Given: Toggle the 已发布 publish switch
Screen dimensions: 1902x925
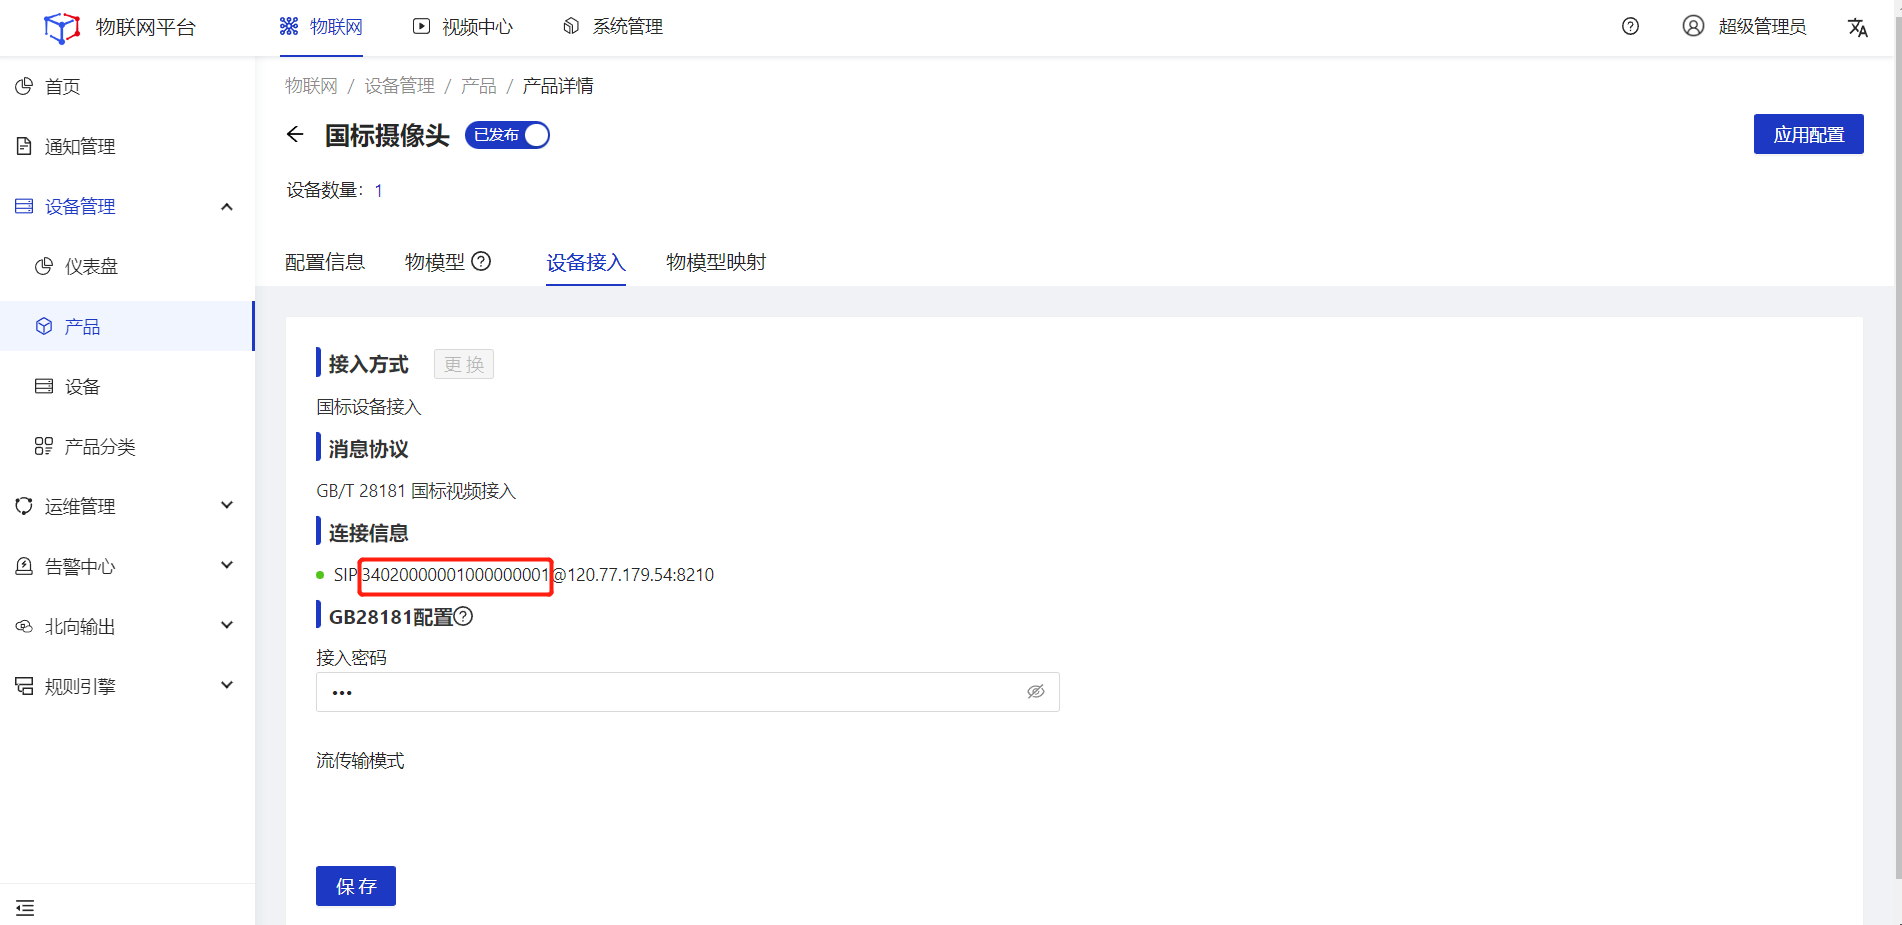Looking at the screenshot, I should coord(507,135).
